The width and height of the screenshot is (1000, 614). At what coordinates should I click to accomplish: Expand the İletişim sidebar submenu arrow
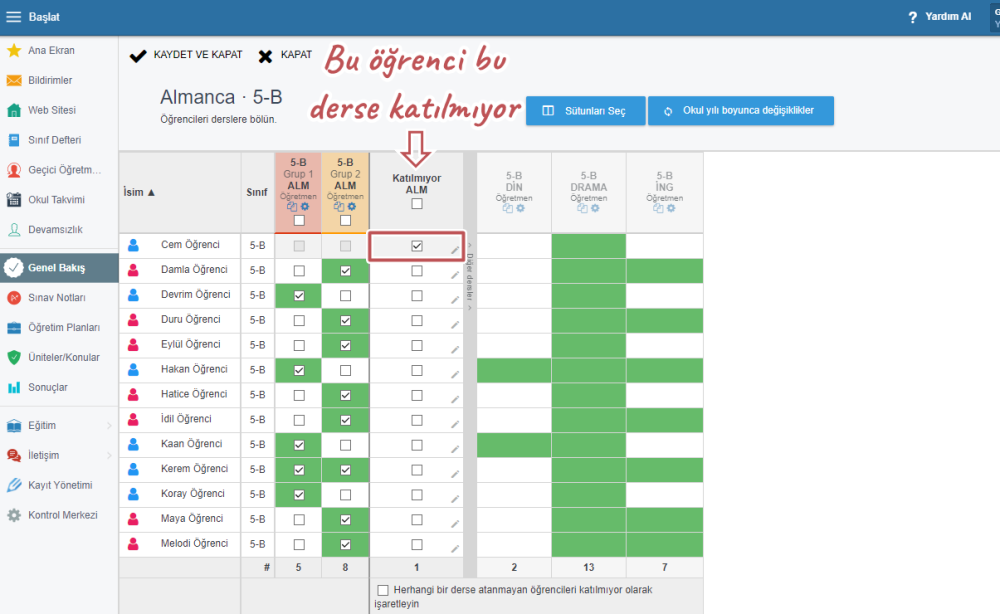(x=109, y=455)
